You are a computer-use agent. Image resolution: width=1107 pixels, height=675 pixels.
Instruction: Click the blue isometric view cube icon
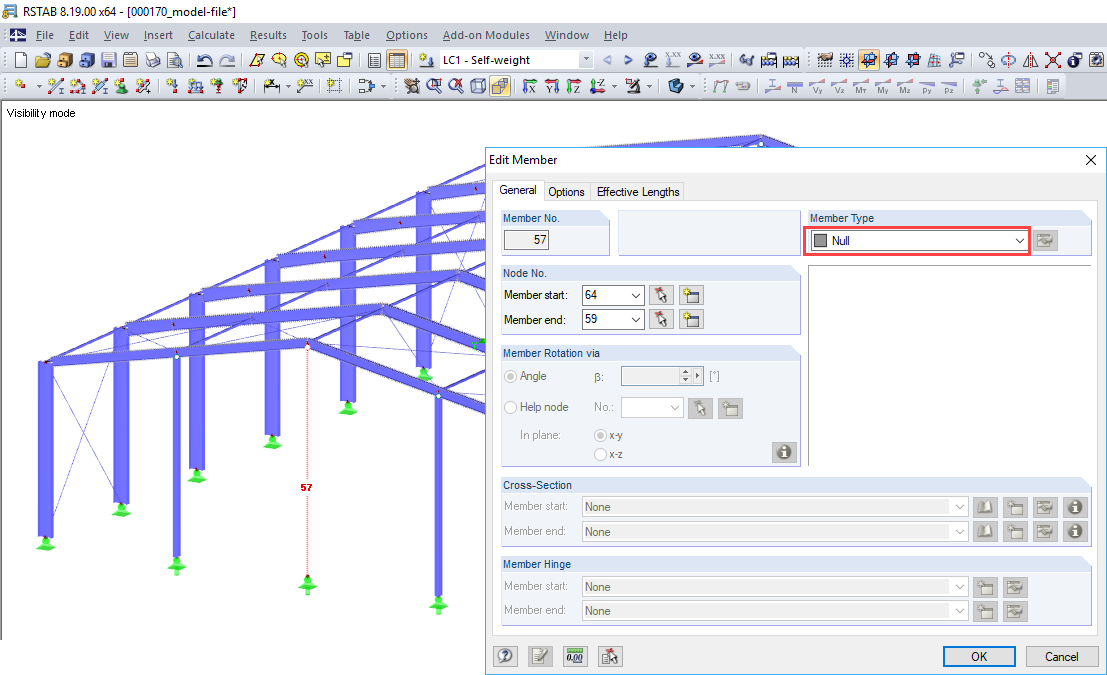[x=676, y=86]
